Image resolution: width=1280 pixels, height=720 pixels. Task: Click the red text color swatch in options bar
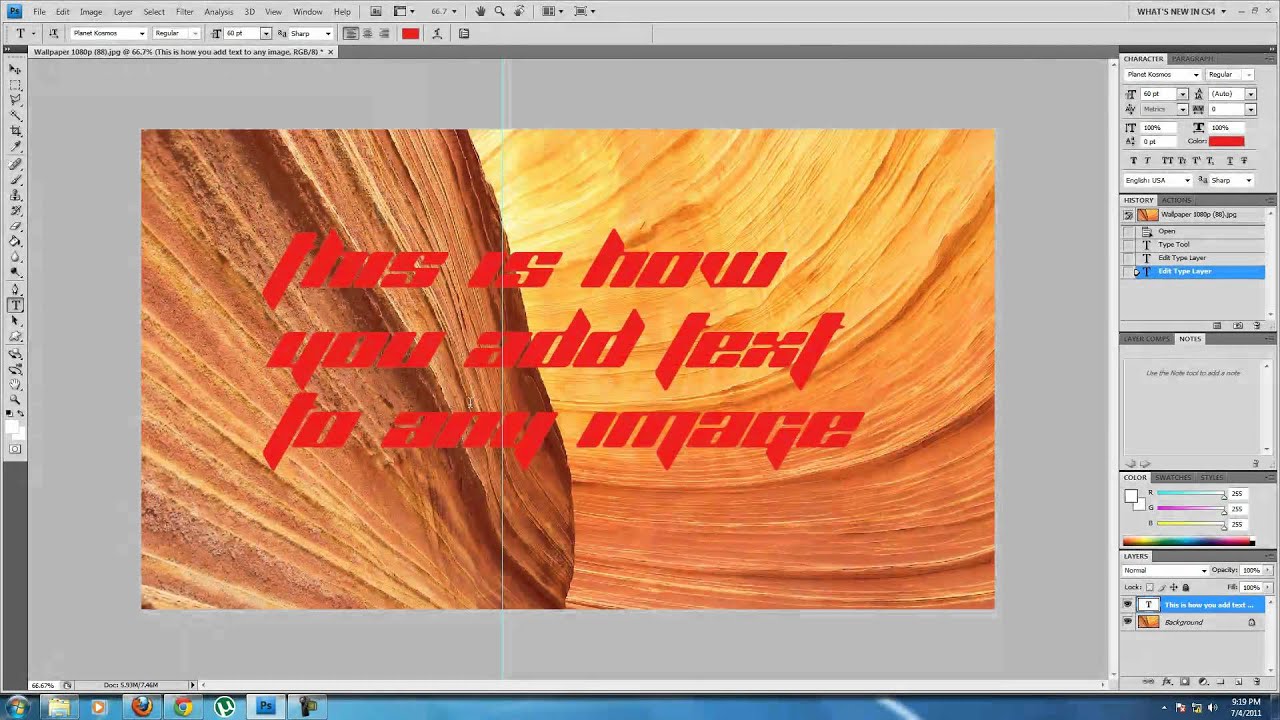(410, 33)
